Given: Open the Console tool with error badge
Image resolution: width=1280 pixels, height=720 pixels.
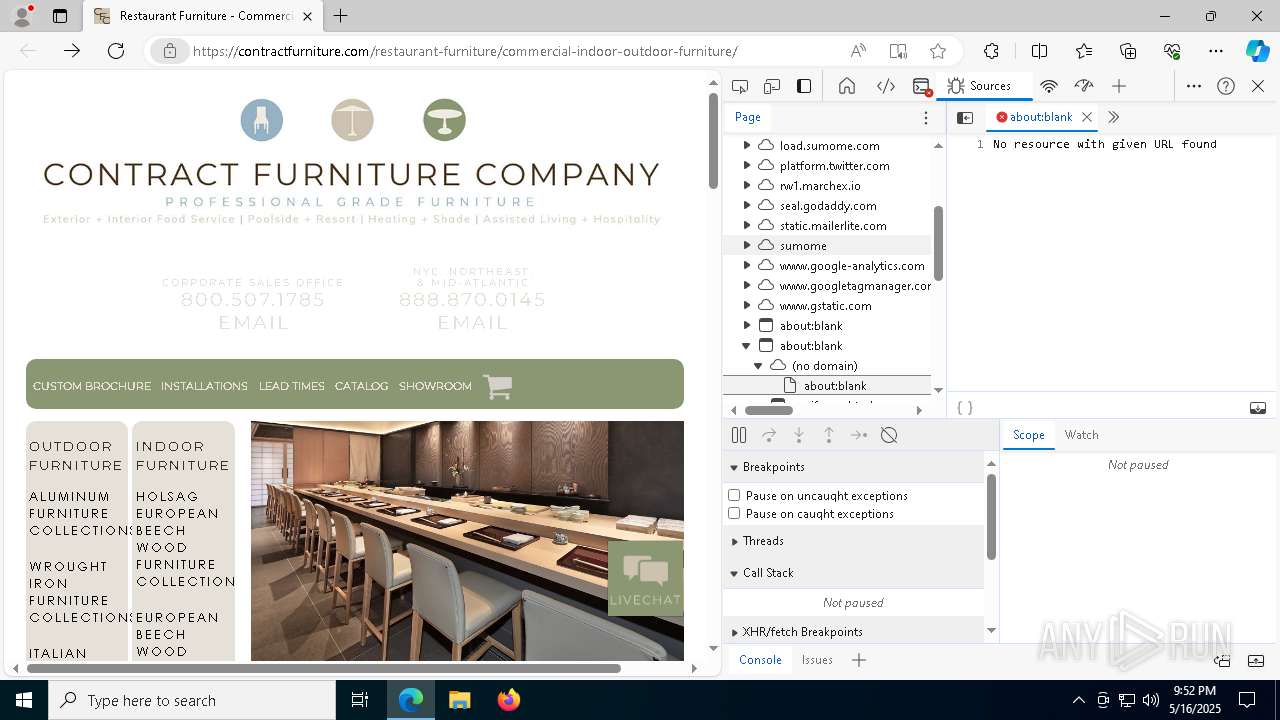Looking at the screenshot, I should (x=922, y=87).
